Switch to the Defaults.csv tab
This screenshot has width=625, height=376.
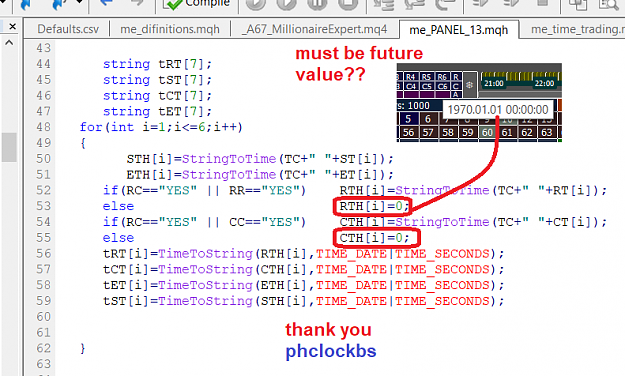68,29
